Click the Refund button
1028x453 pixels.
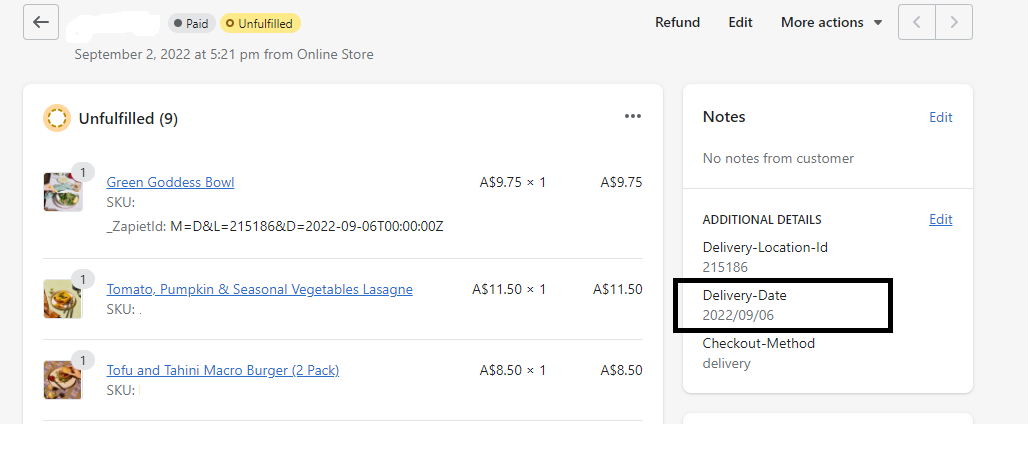[x=677, y=22]
